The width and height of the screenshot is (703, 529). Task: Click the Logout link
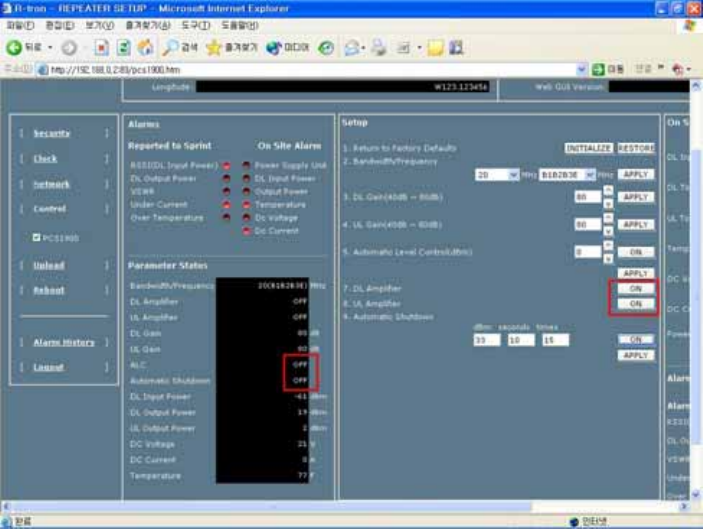point(48,368)
